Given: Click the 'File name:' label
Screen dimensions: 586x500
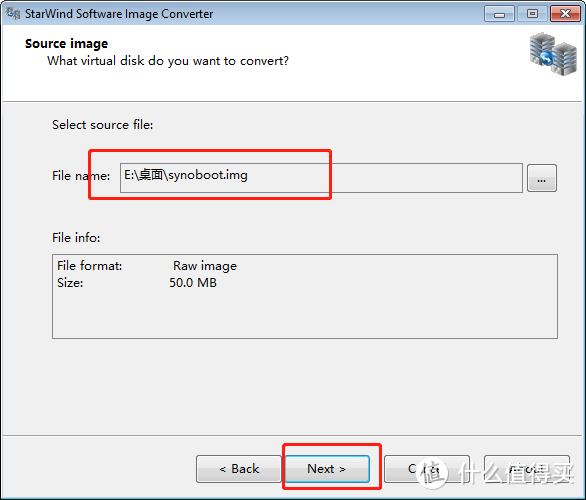Looking at the screenshot, I should pos(81,176).
